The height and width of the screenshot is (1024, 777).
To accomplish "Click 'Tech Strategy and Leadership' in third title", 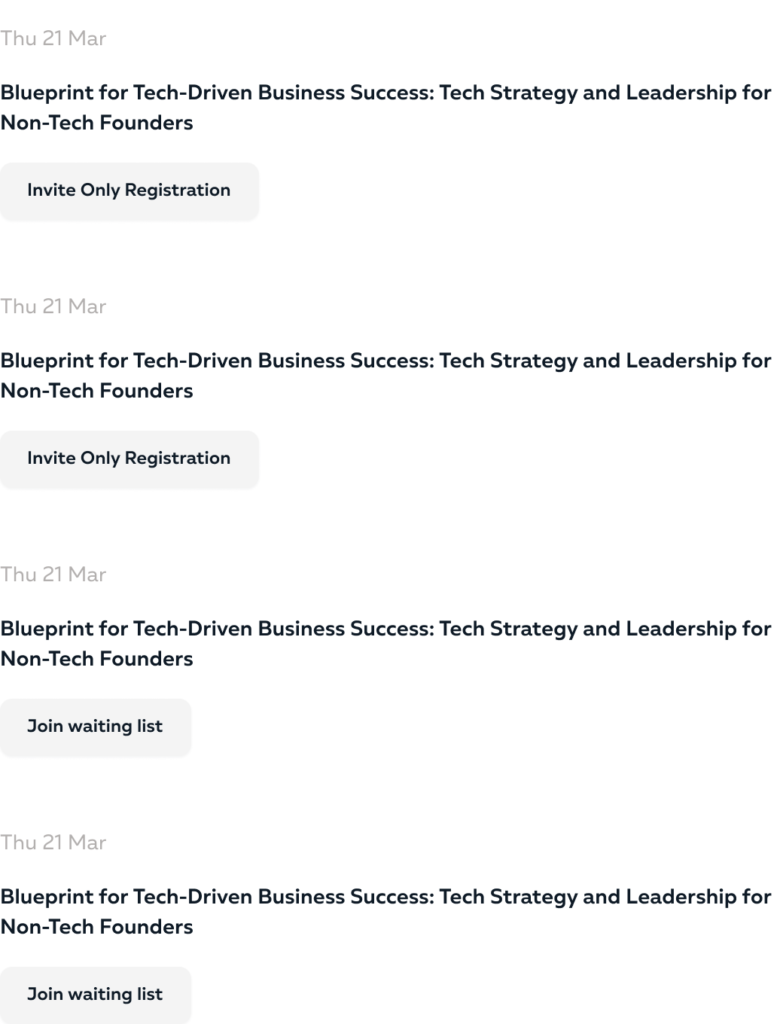I will pos(588,629).
